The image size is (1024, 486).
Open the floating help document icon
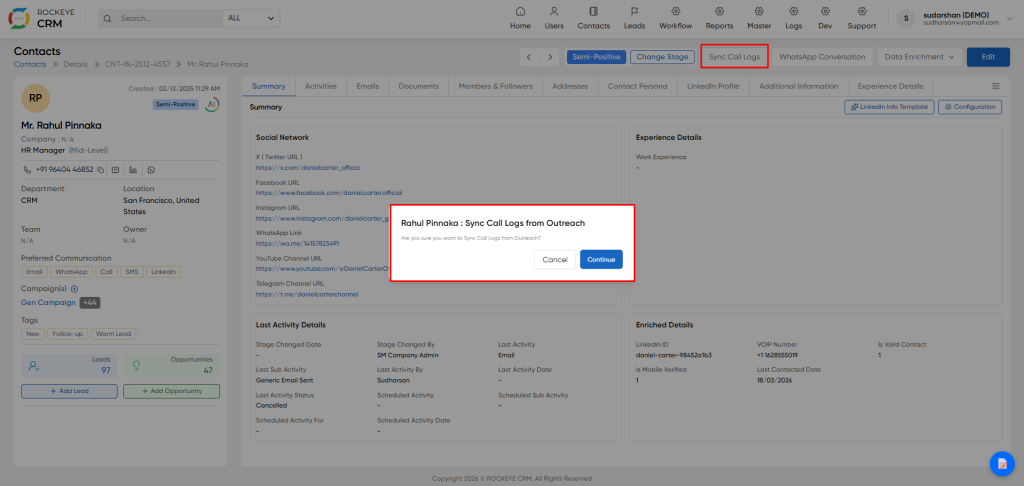click(1002, 463)
